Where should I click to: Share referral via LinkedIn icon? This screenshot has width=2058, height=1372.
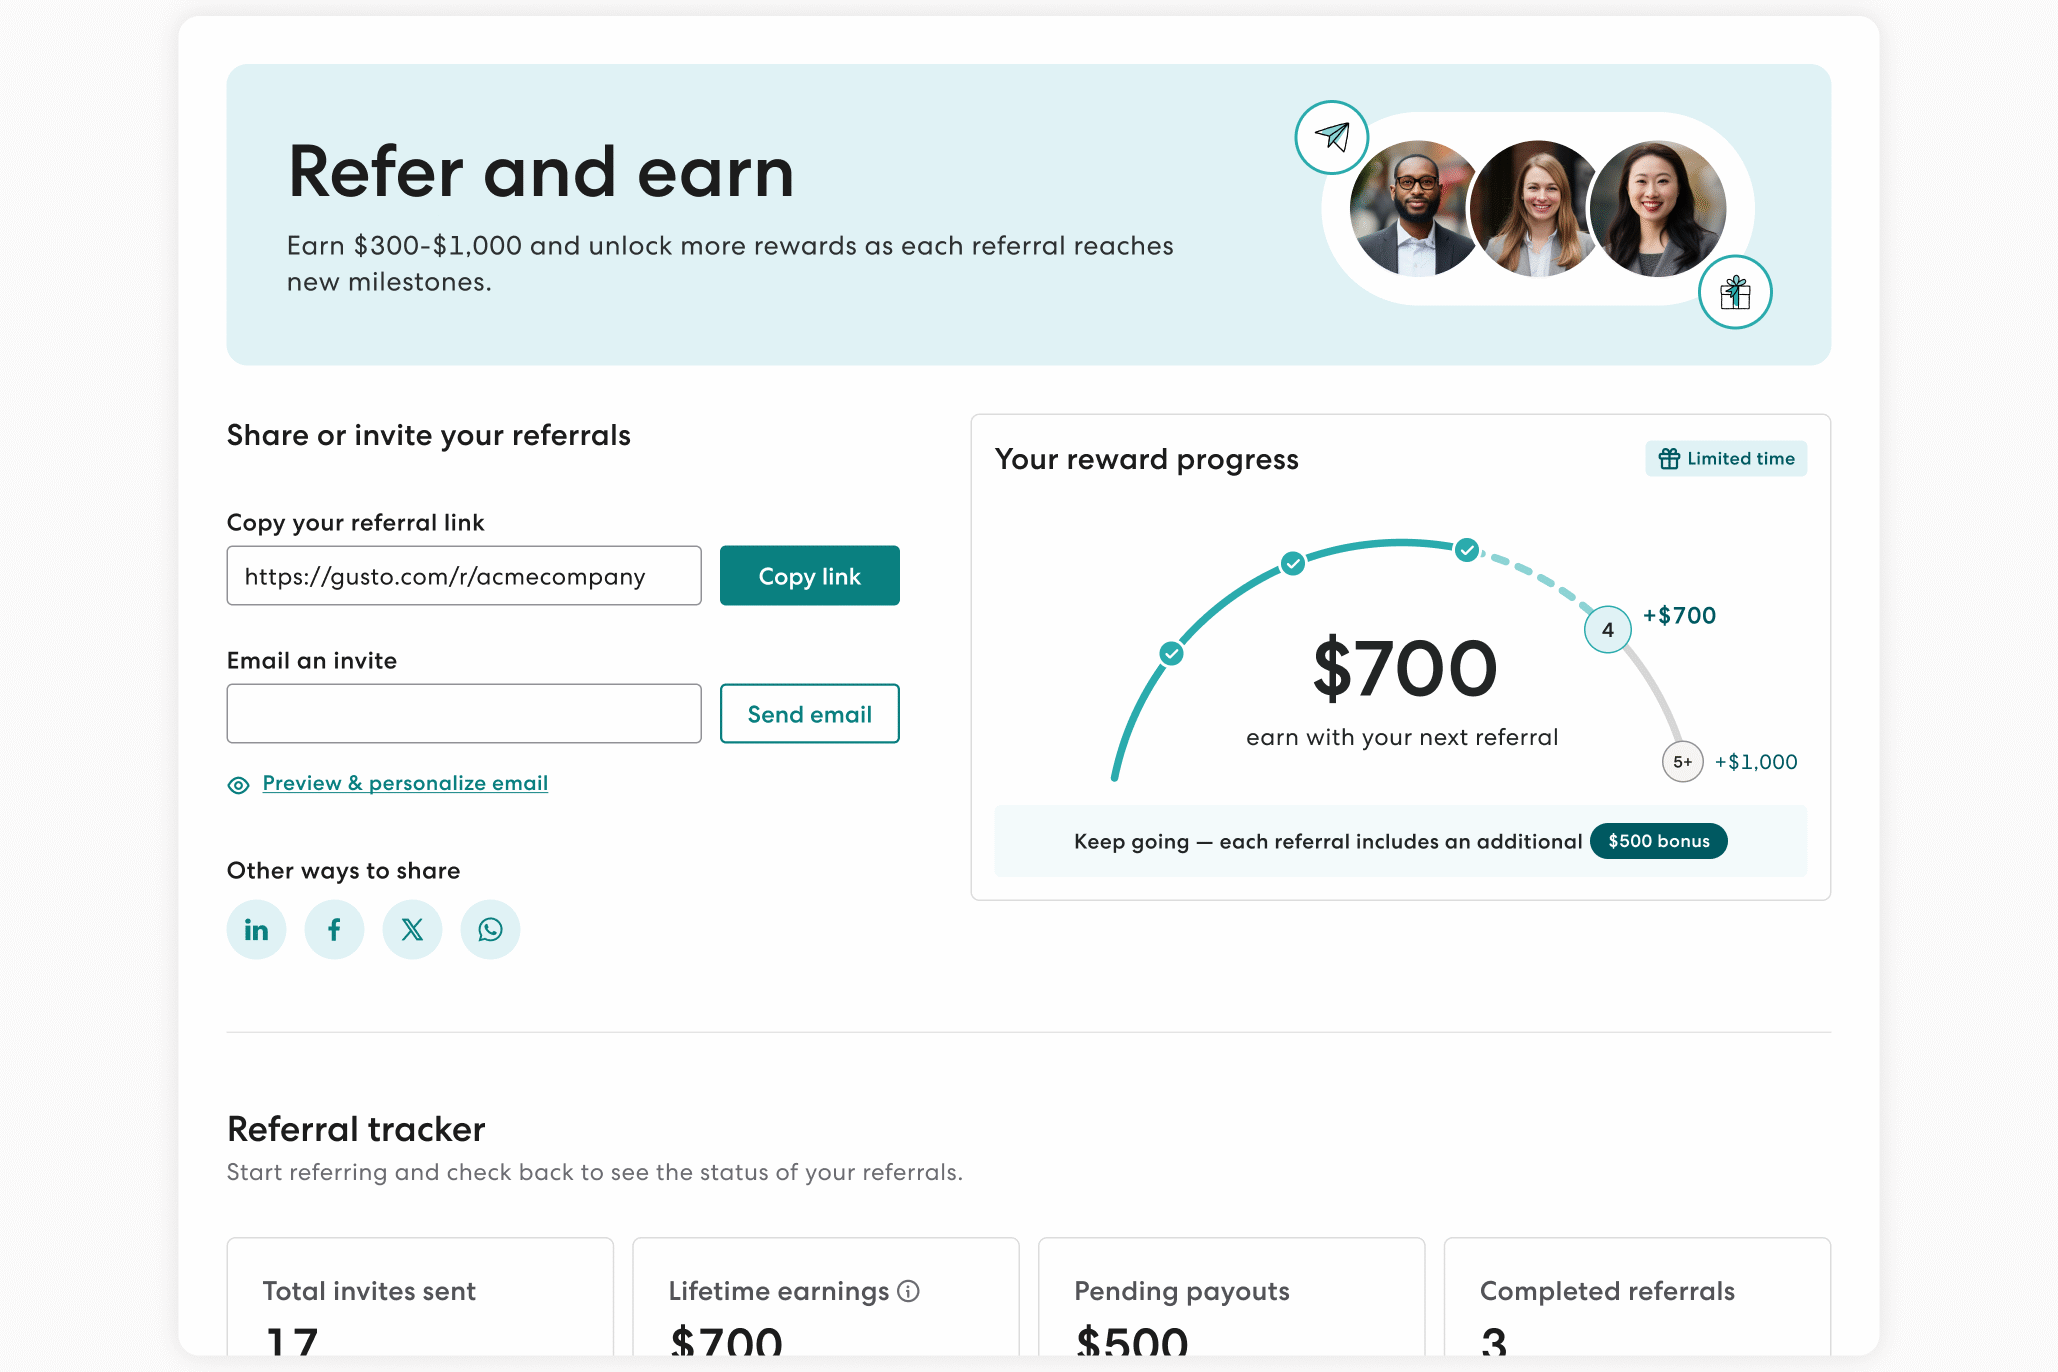pos(256,930)
